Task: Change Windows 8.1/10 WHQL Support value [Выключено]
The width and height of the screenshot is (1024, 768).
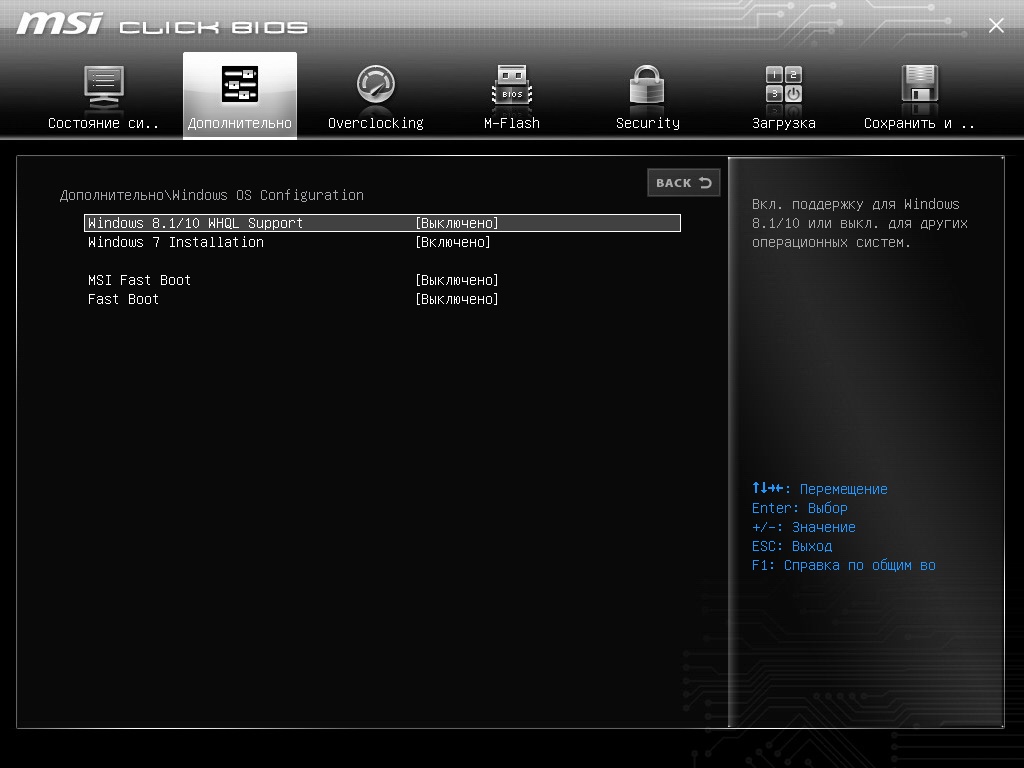Action: [x=457, y=223]
